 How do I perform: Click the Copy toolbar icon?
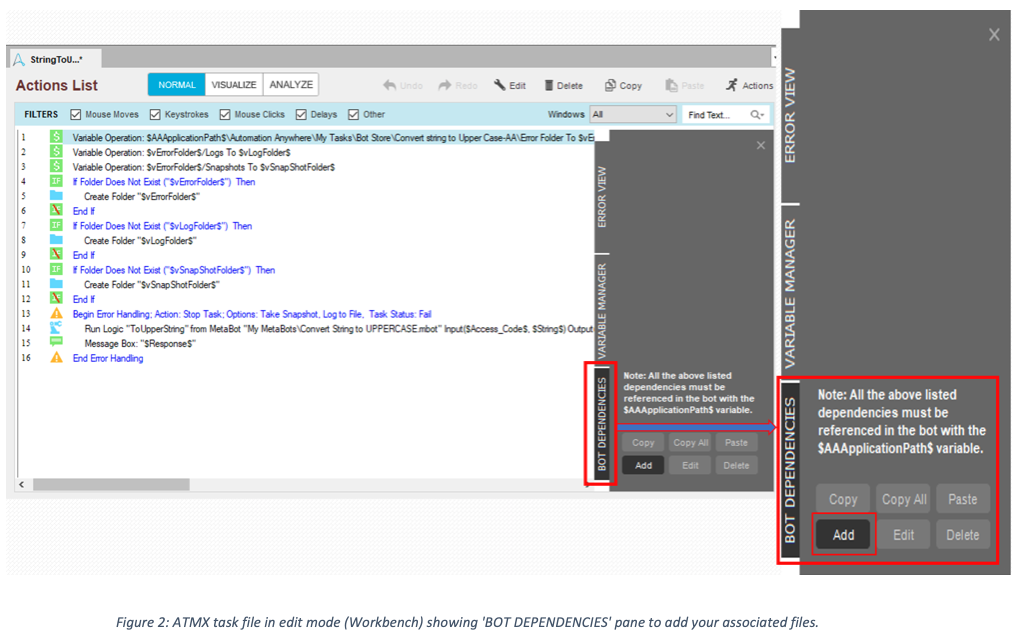tap(610, 86)
